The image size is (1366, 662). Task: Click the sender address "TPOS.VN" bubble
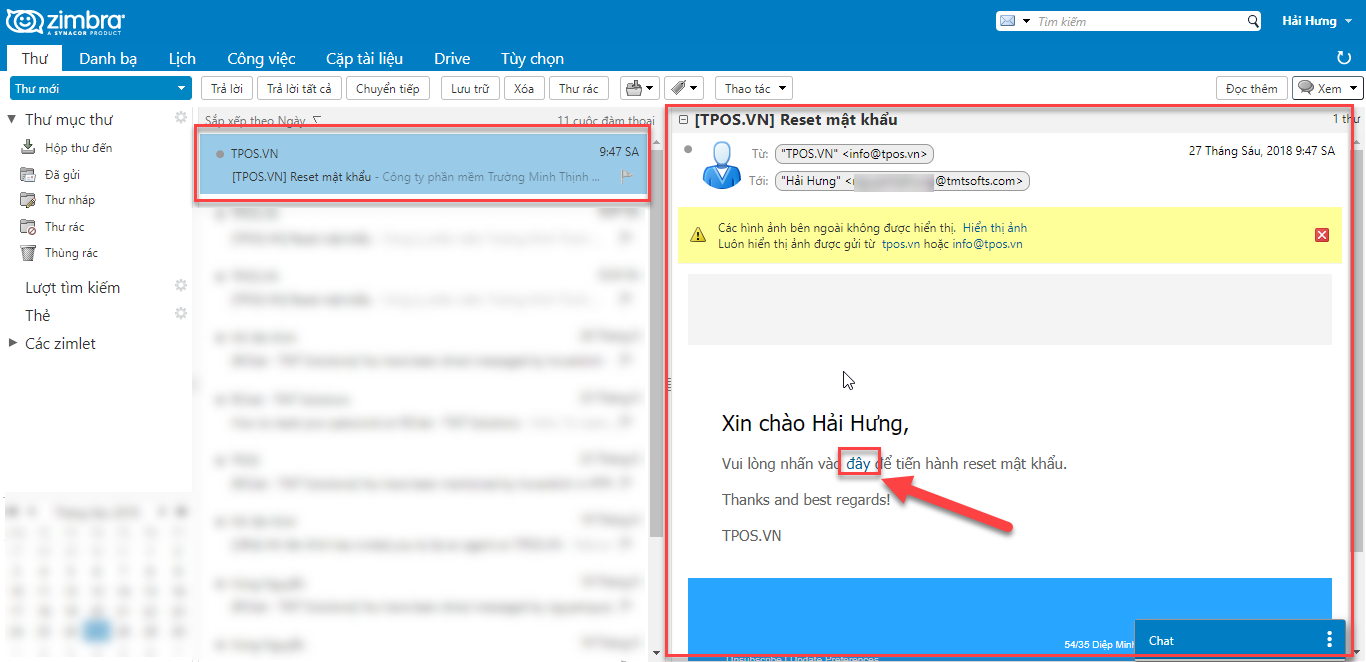pos(855,154)
